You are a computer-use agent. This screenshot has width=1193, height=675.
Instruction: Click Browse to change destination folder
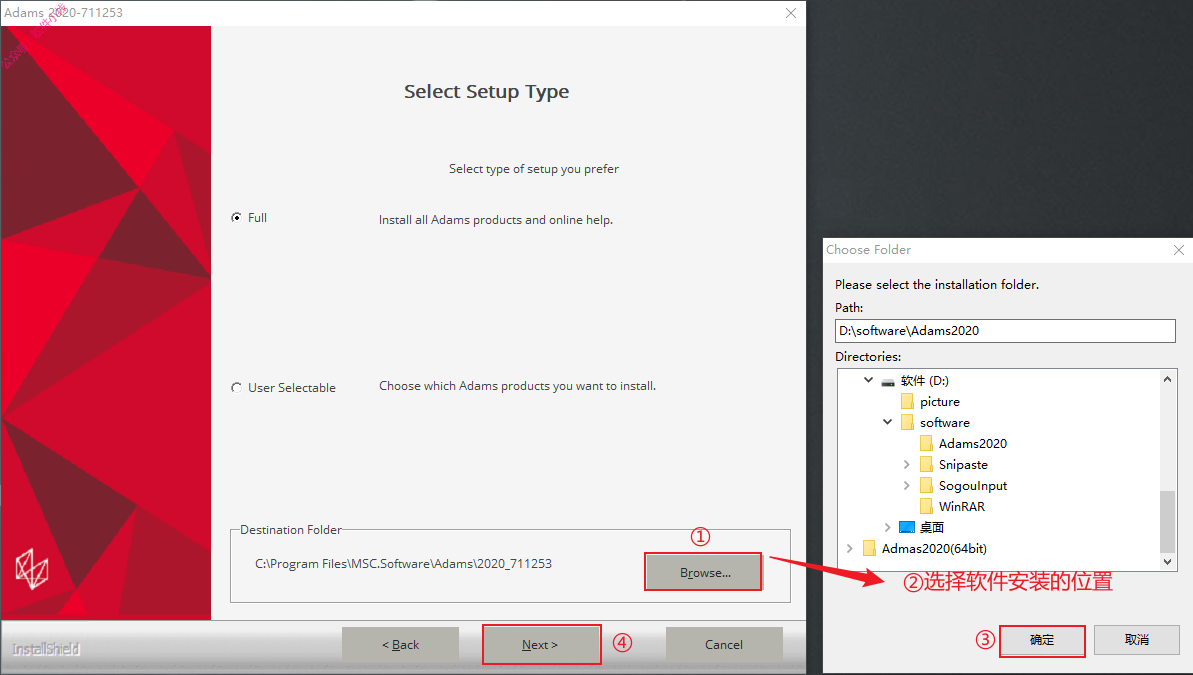704,572
